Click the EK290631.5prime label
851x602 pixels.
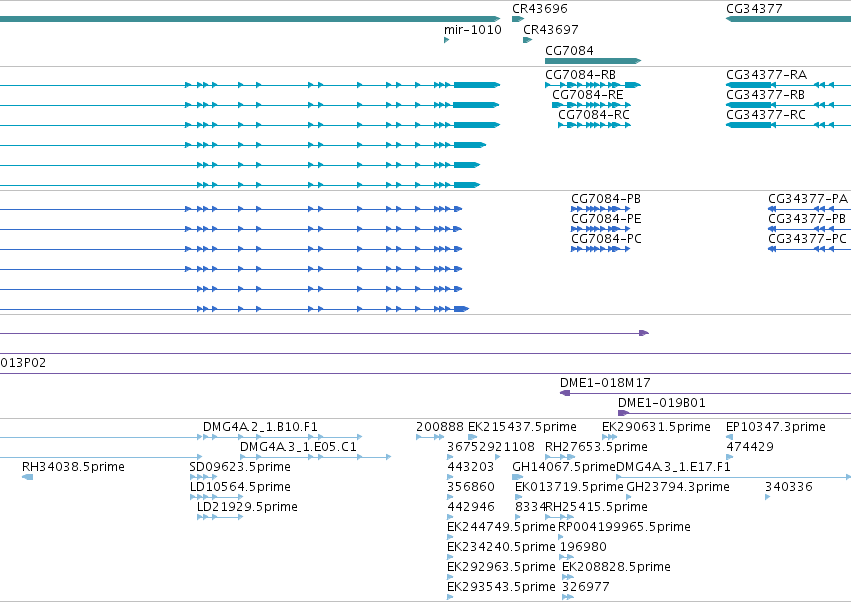tap(656, 427)
